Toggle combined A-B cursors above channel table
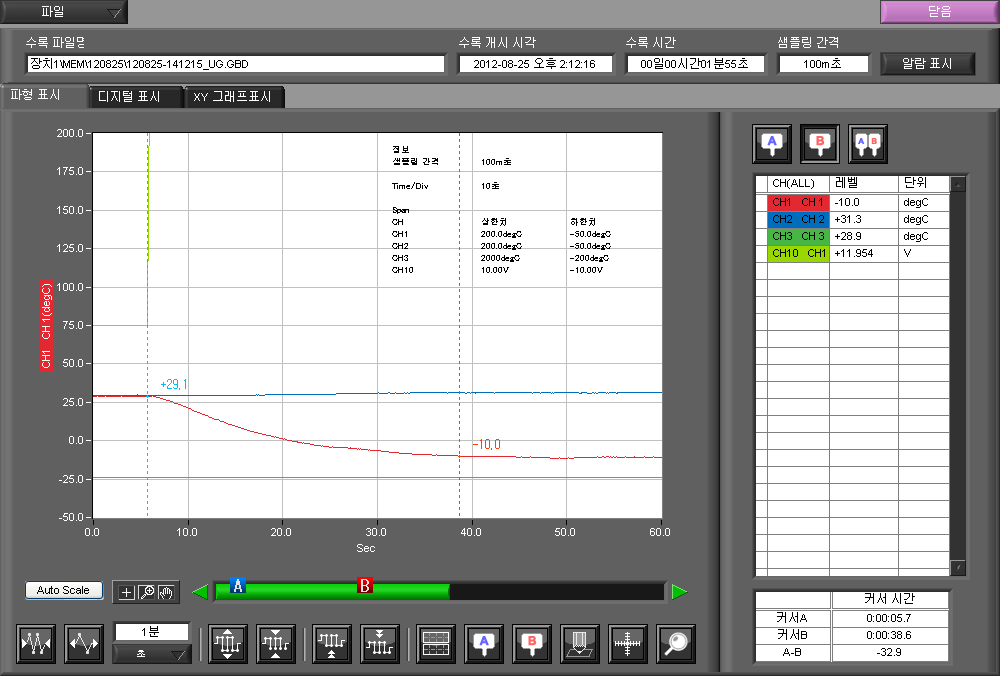Screen dimensions: 1000x676 pyautogui.click(x=867, y=143)
